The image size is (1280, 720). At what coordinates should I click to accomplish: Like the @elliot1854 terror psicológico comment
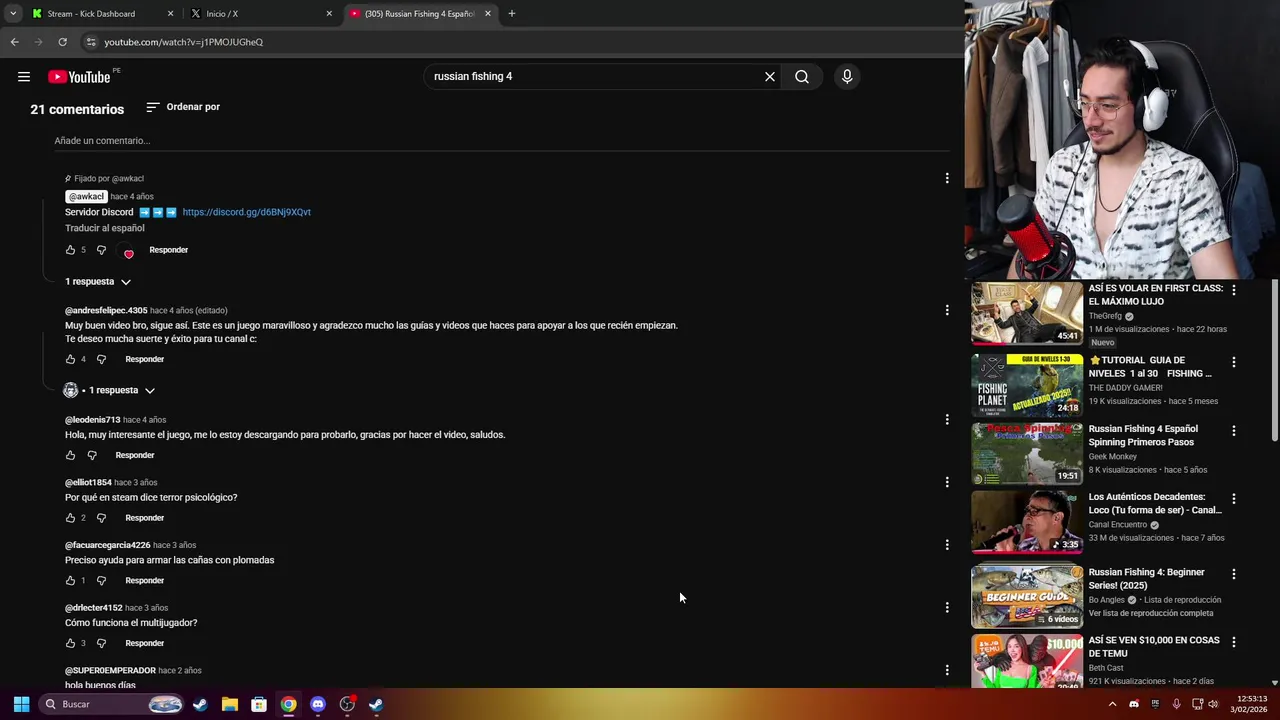[70, 518]
